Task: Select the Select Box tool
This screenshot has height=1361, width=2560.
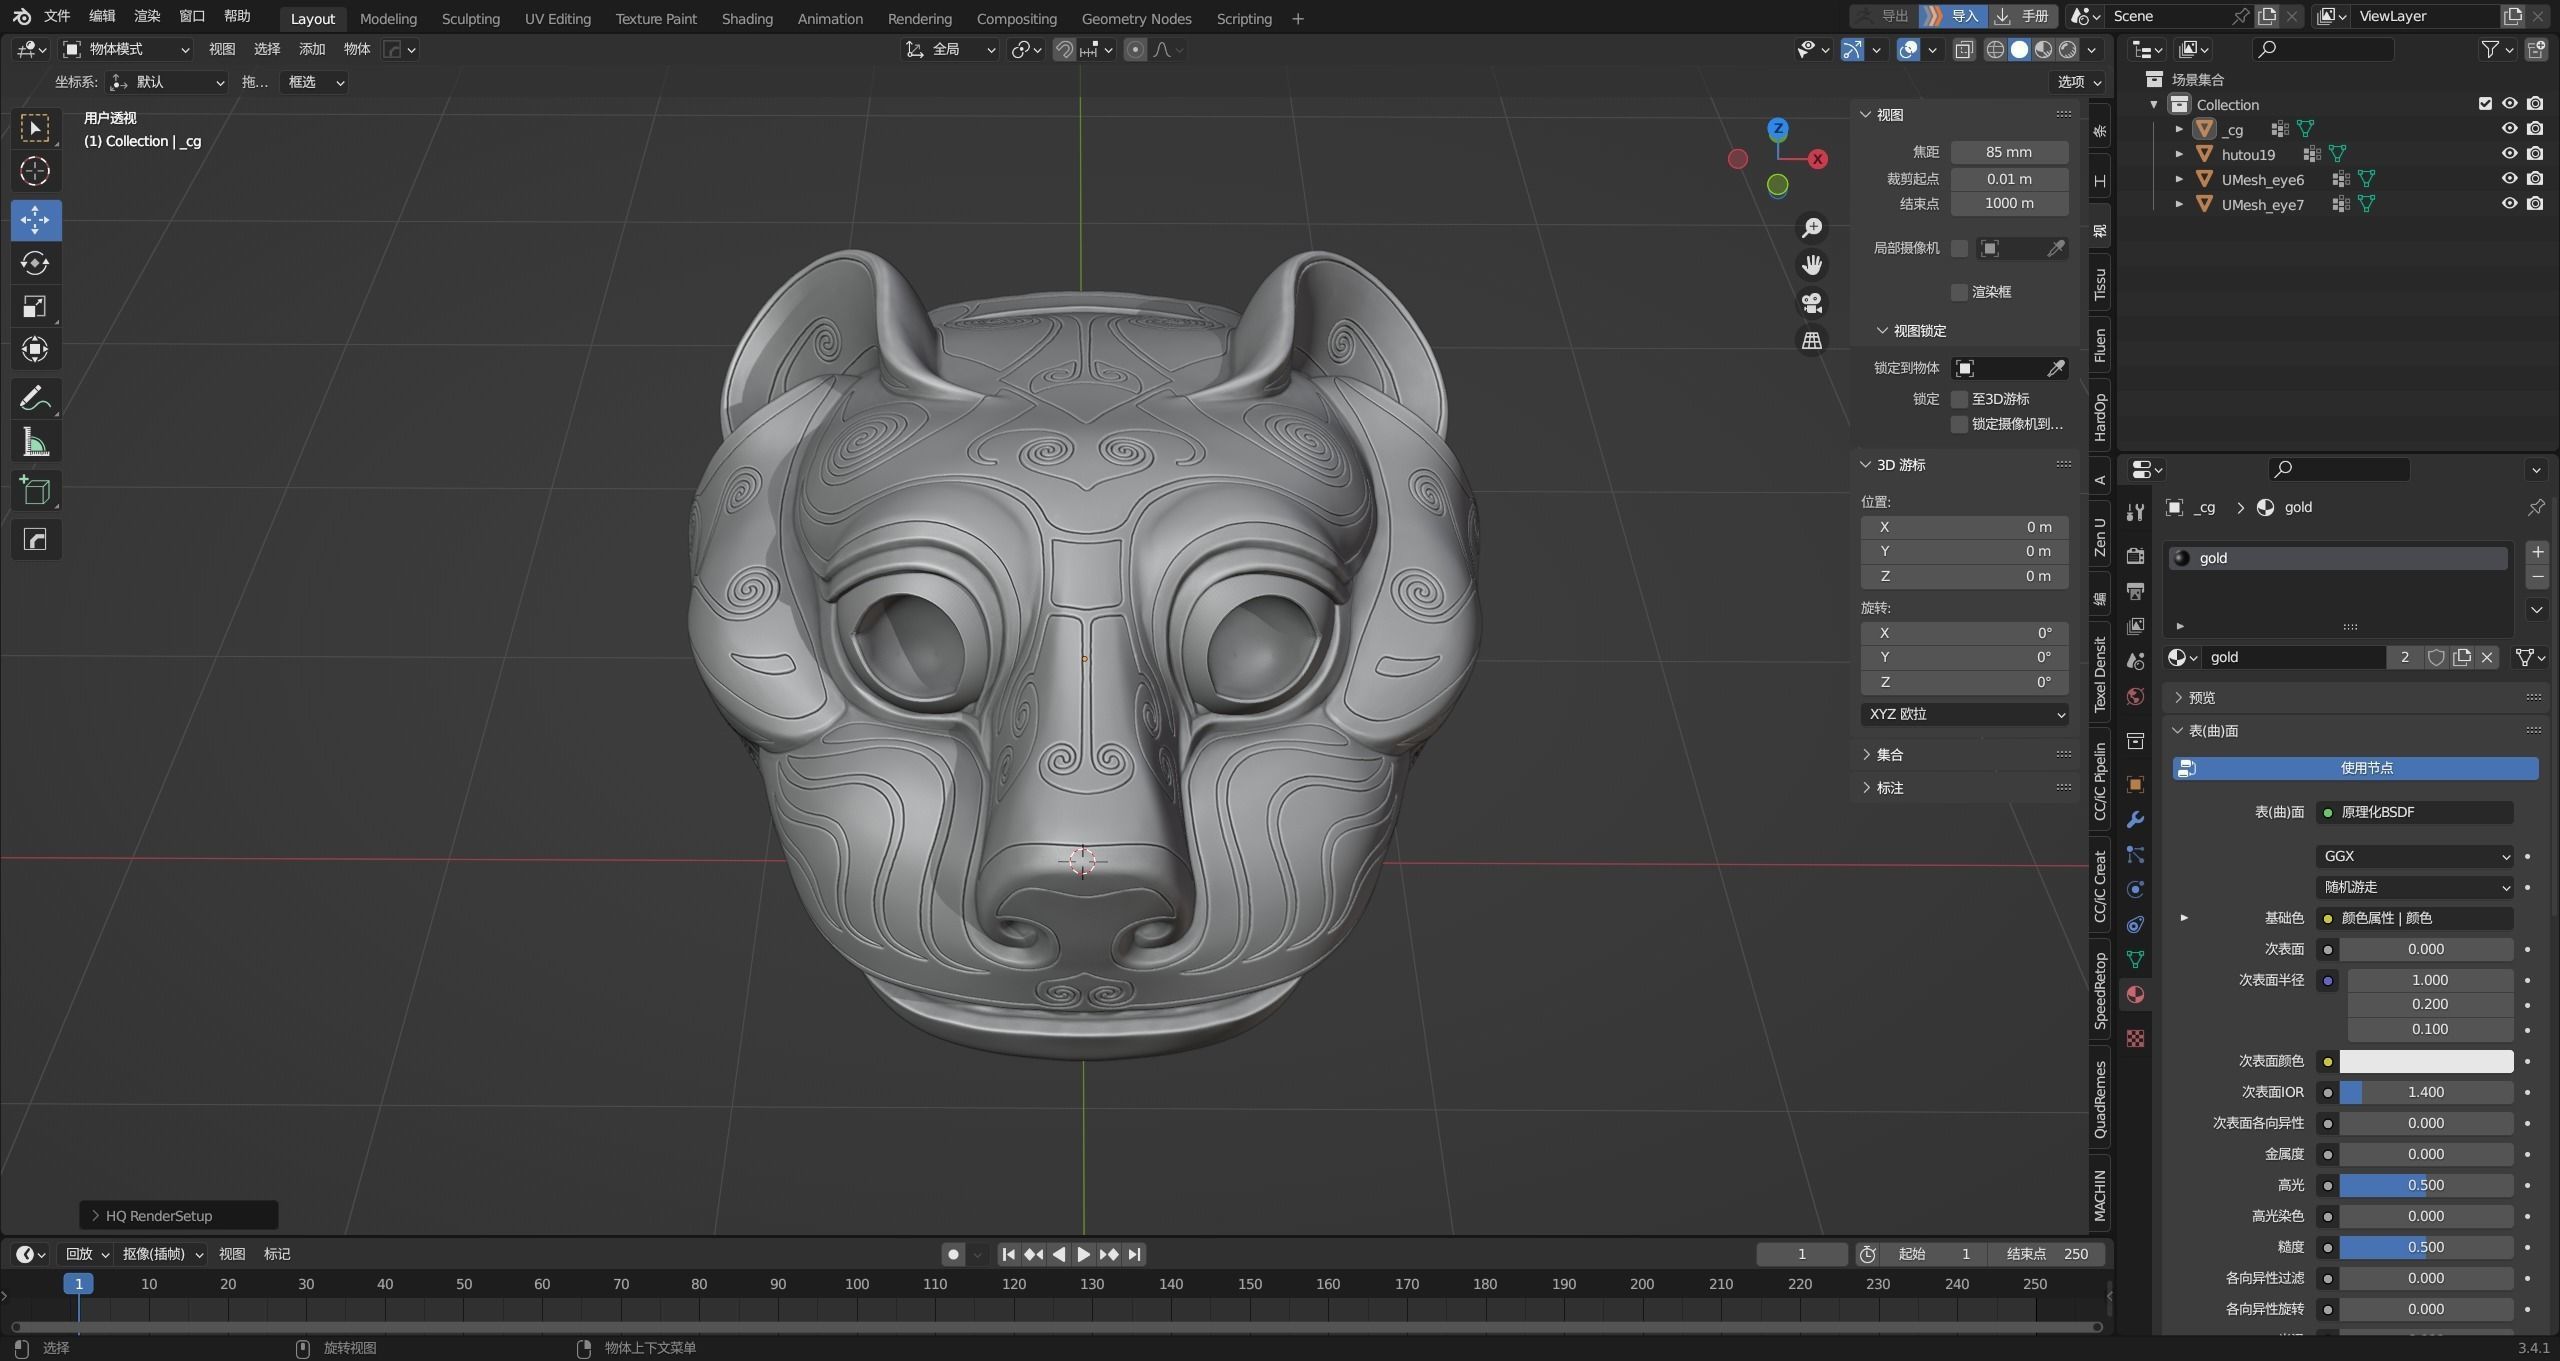Action: click(35, 128)
